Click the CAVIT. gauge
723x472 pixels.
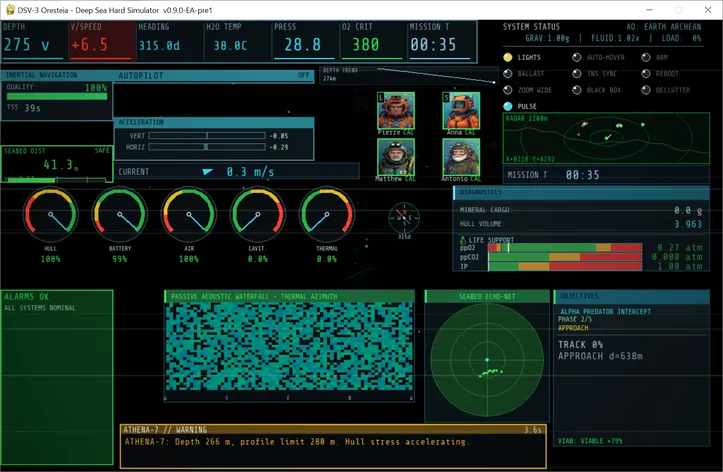point(258,214)
